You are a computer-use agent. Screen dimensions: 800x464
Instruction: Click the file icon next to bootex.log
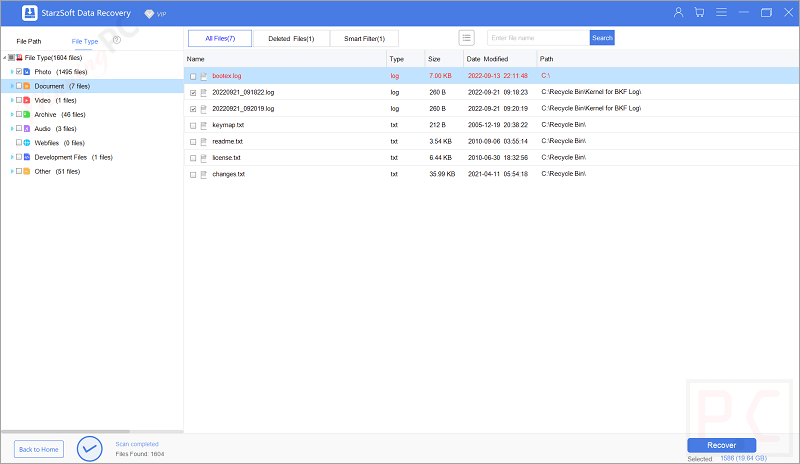(x=204, y=76)
